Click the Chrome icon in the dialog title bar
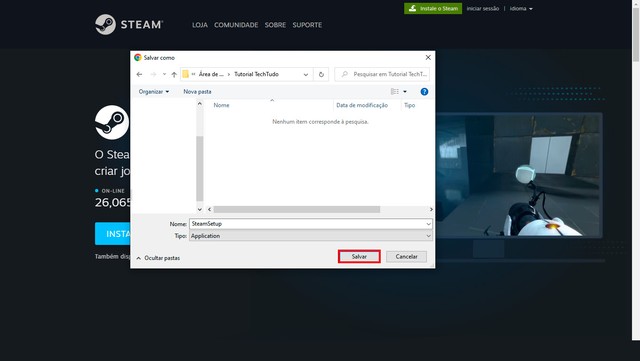 [x=138, y=58]
